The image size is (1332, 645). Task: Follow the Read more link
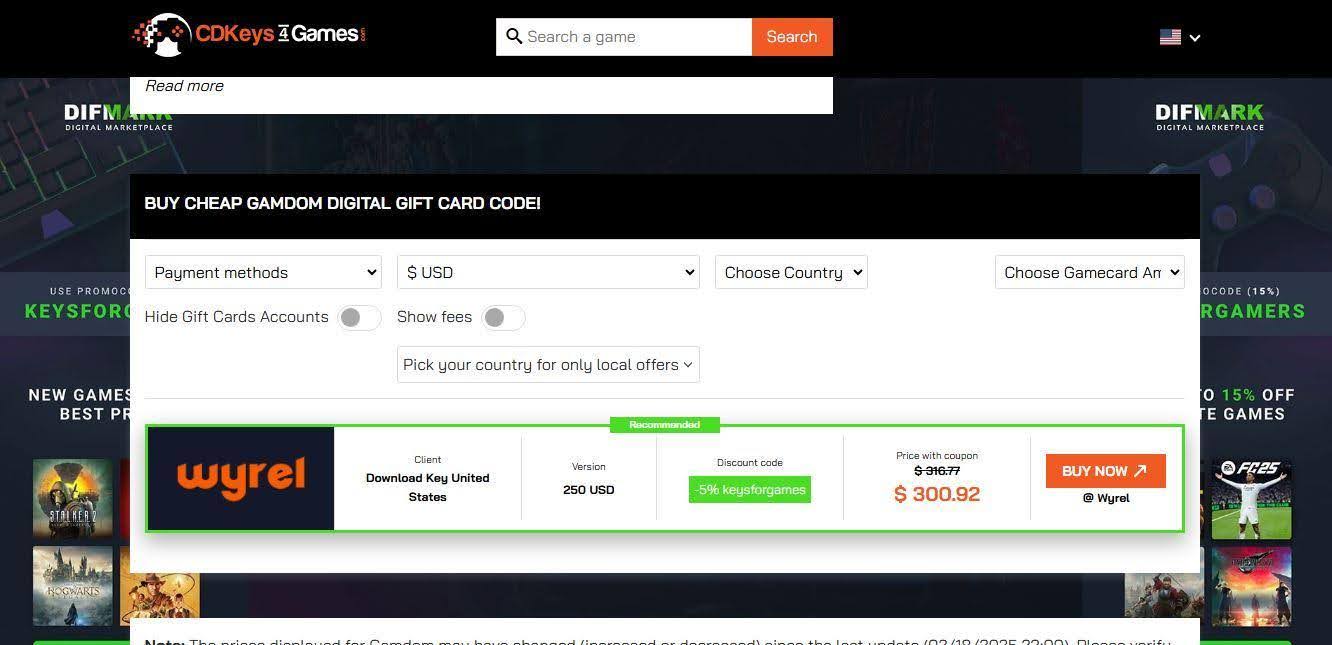pos(184,86)
